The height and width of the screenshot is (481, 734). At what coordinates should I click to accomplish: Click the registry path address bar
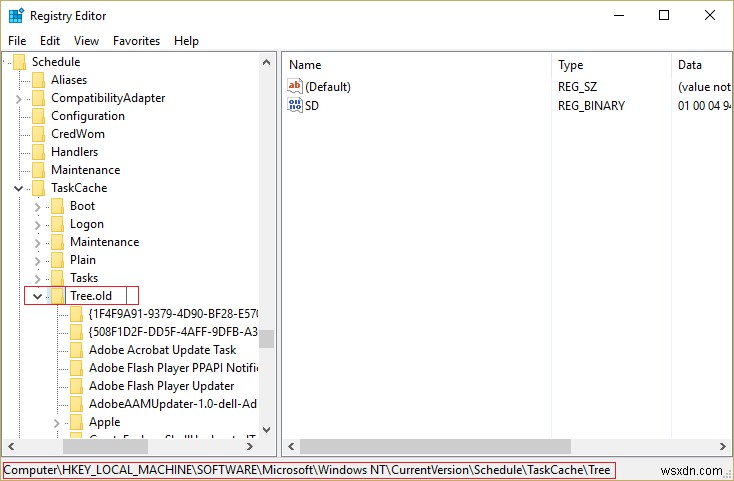308,470
